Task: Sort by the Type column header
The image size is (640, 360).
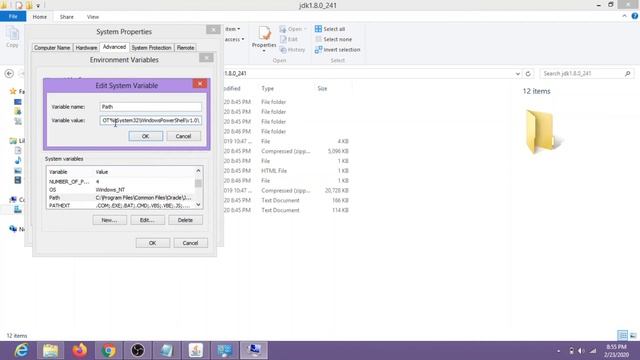Action: 268,89
